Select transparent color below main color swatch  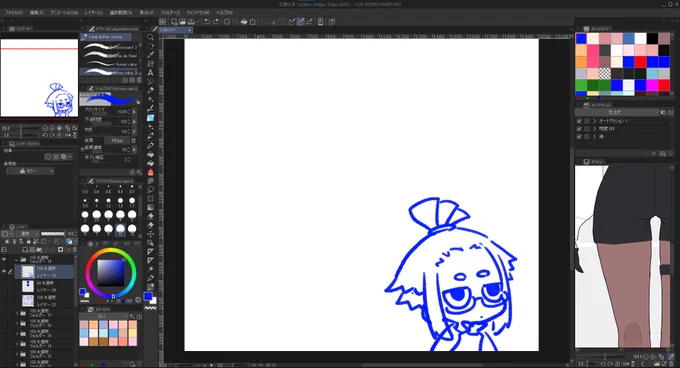[x=150, y=307]
